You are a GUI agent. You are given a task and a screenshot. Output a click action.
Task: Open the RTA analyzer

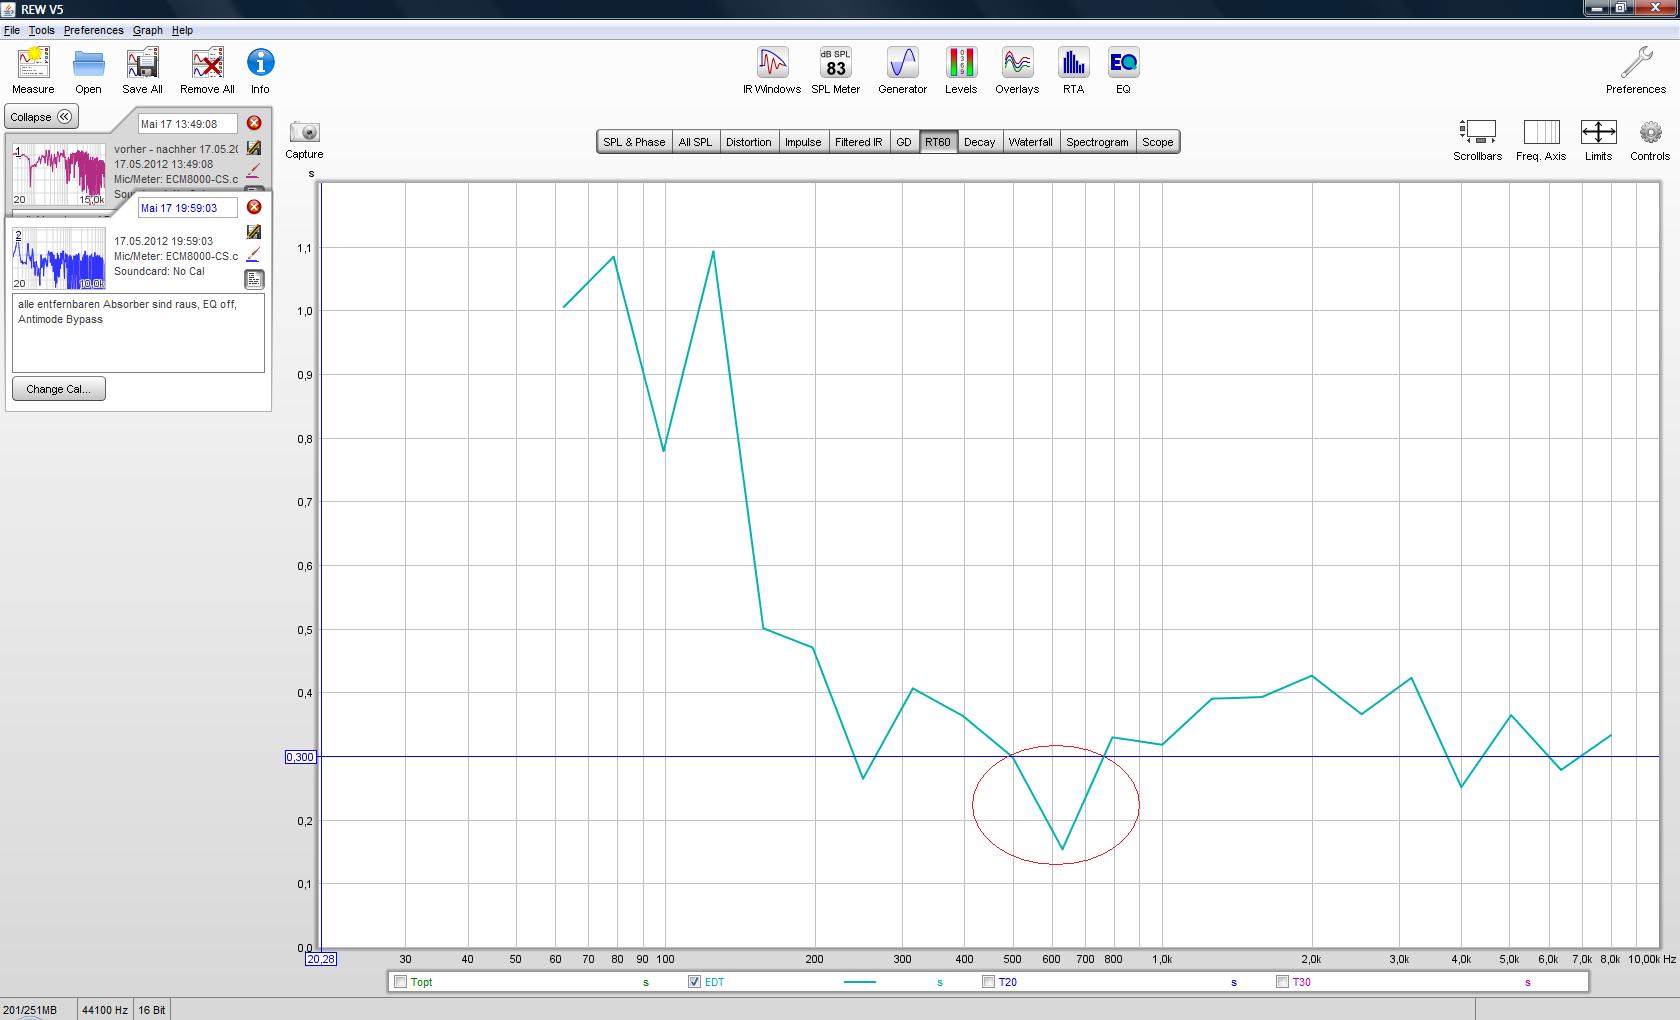coord(1073,71)
